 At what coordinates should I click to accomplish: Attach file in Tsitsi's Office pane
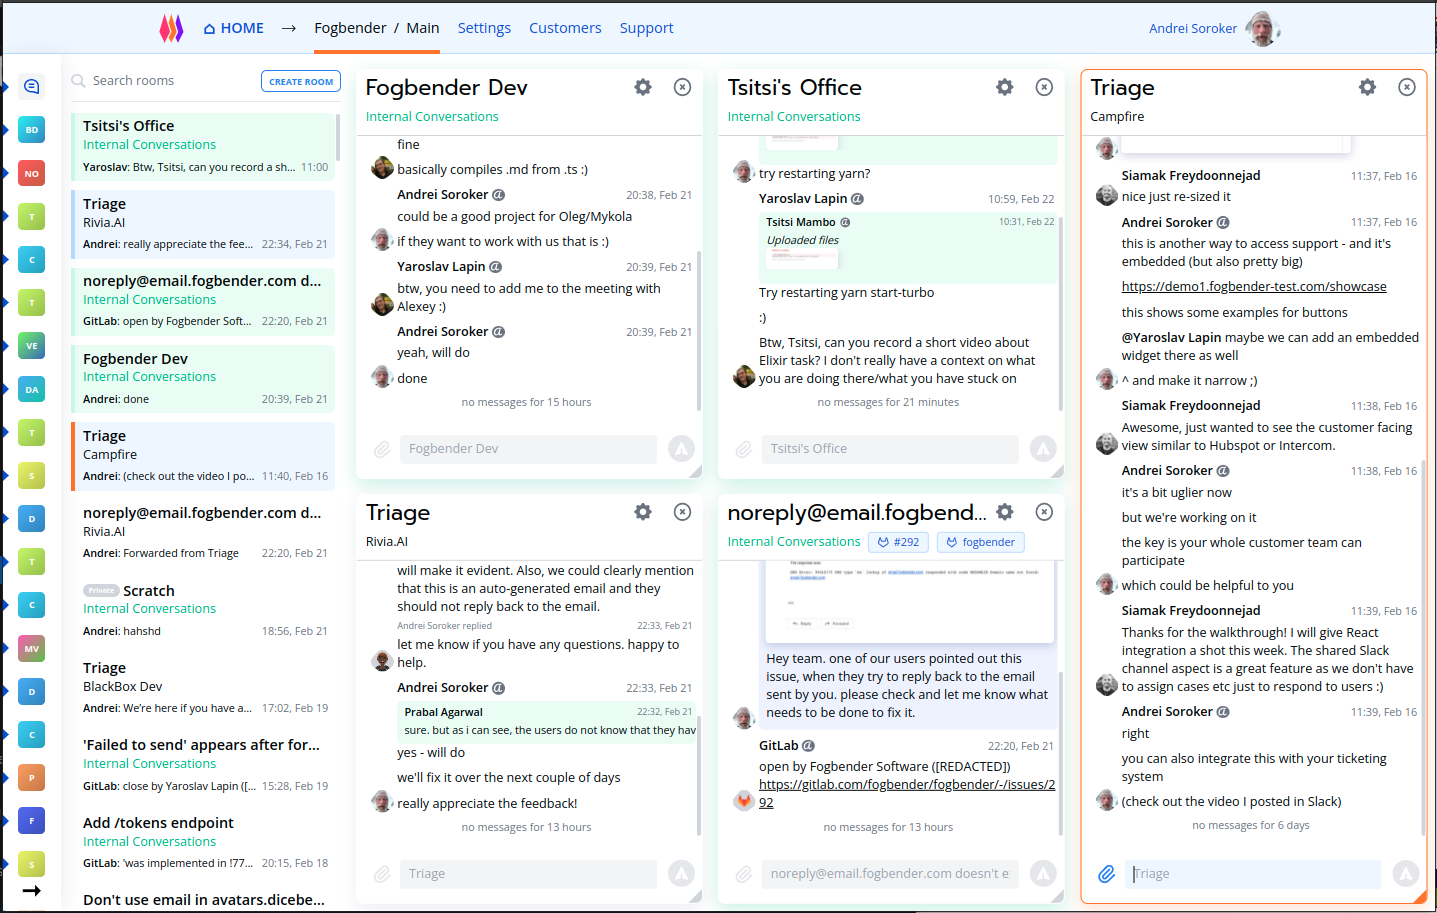[x=744, y=449]
